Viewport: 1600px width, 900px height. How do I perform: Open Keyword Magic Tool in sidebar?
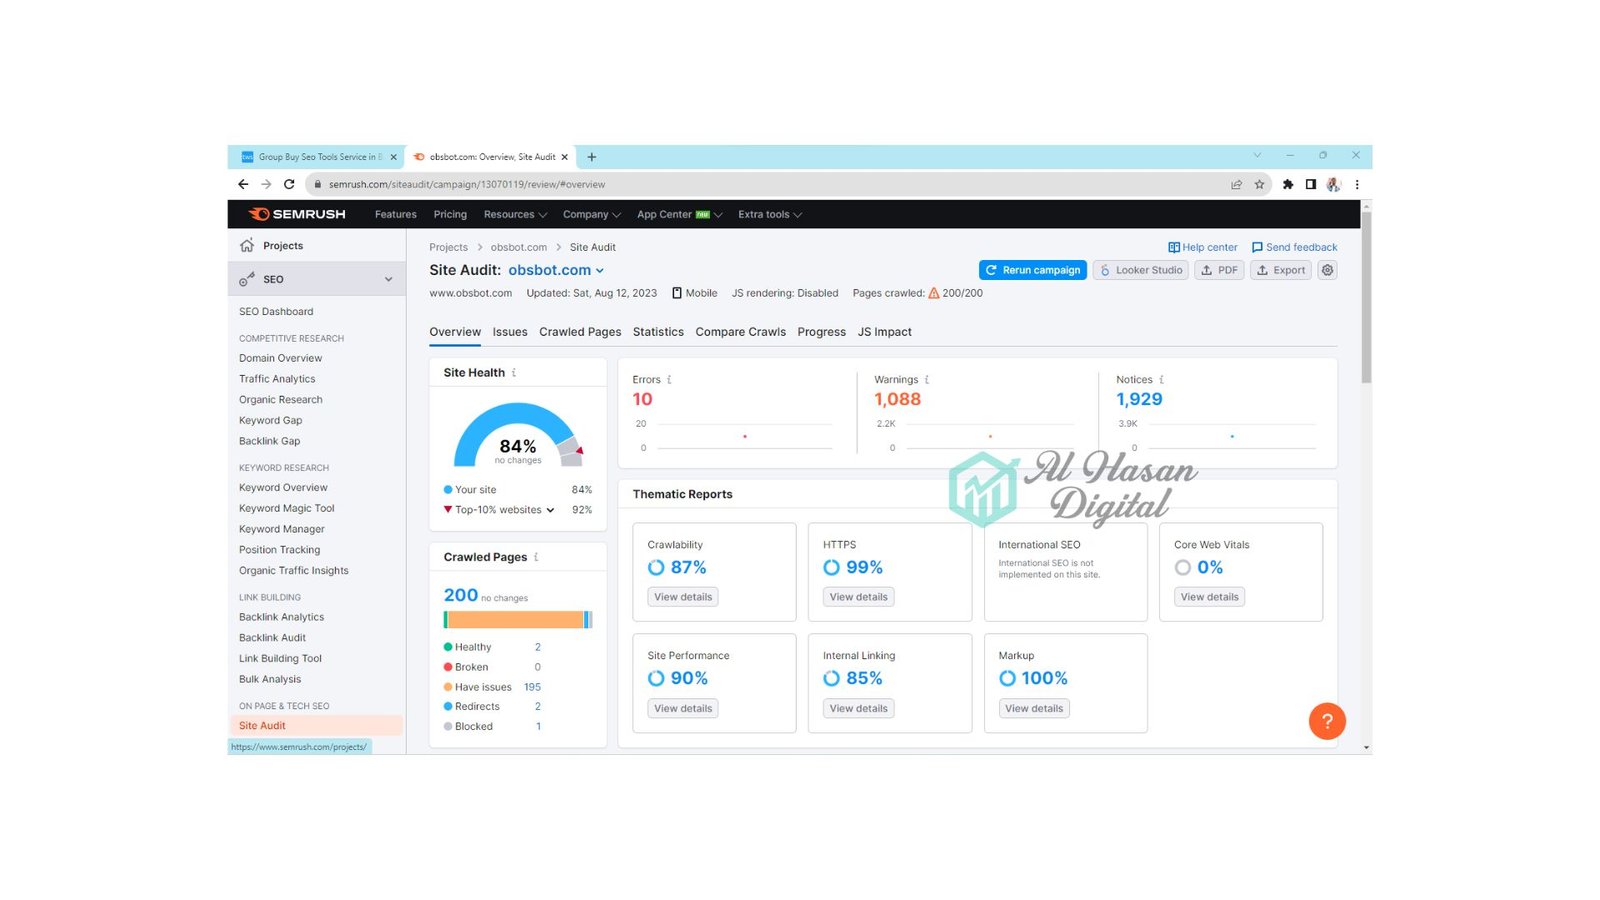pos(287,508)
